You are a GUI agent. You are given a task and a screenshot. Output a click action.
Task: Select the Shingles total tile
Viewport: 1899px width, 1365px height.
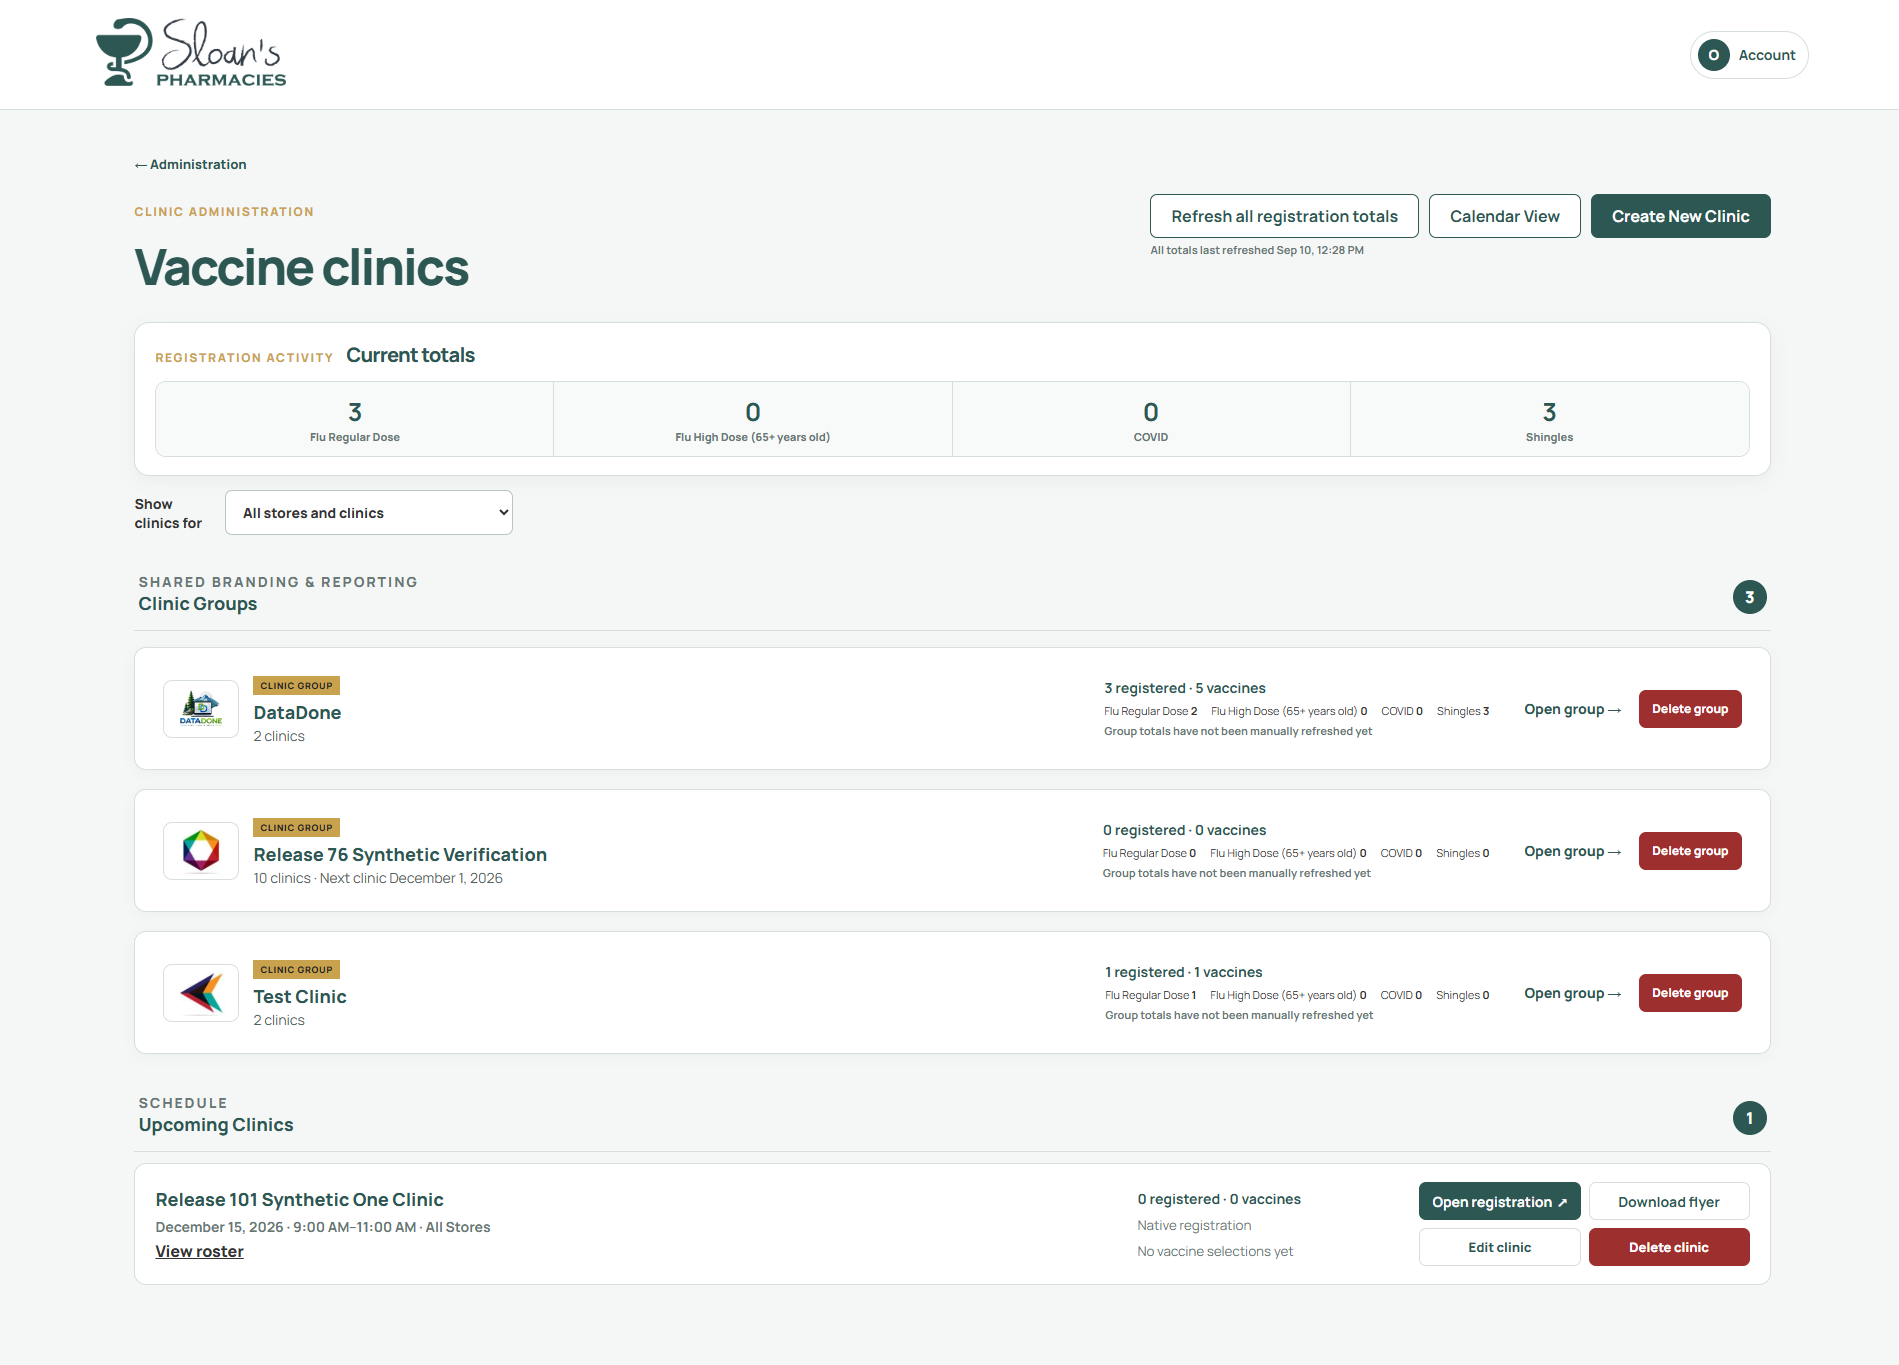[1549, 420]
